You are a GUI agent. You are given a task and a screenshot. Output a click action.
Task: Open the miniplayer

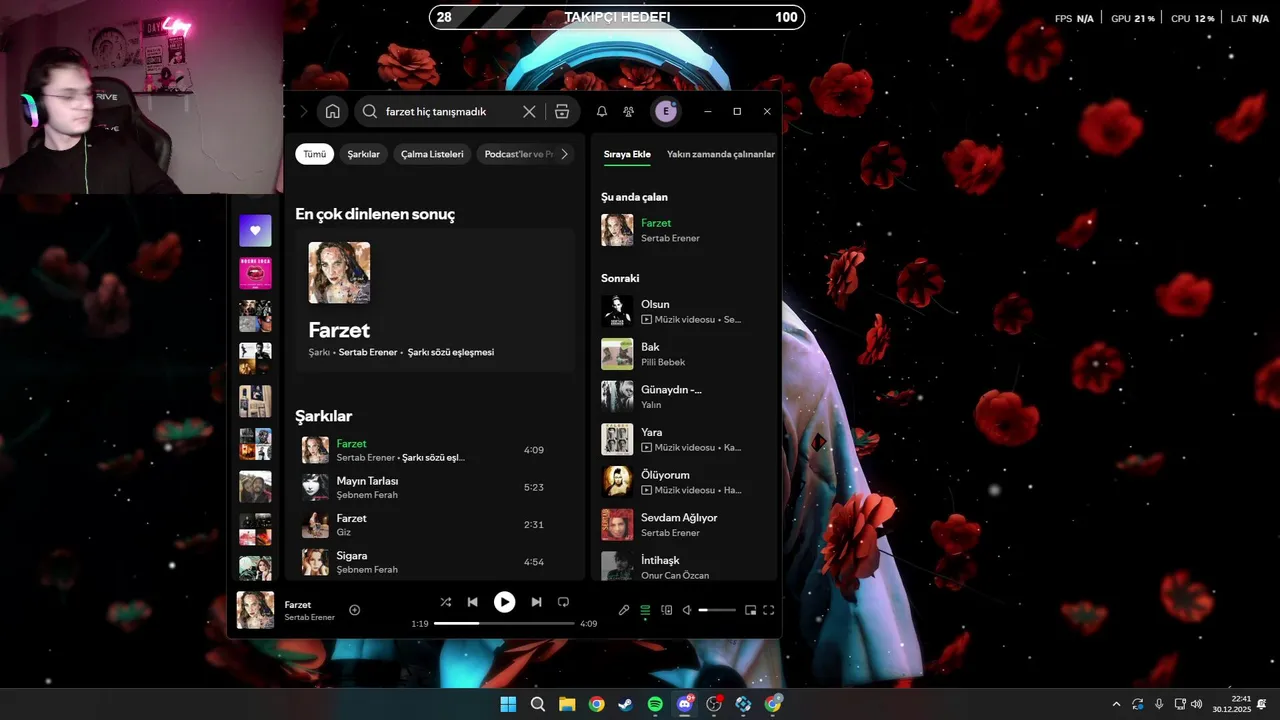pos(750,610)
